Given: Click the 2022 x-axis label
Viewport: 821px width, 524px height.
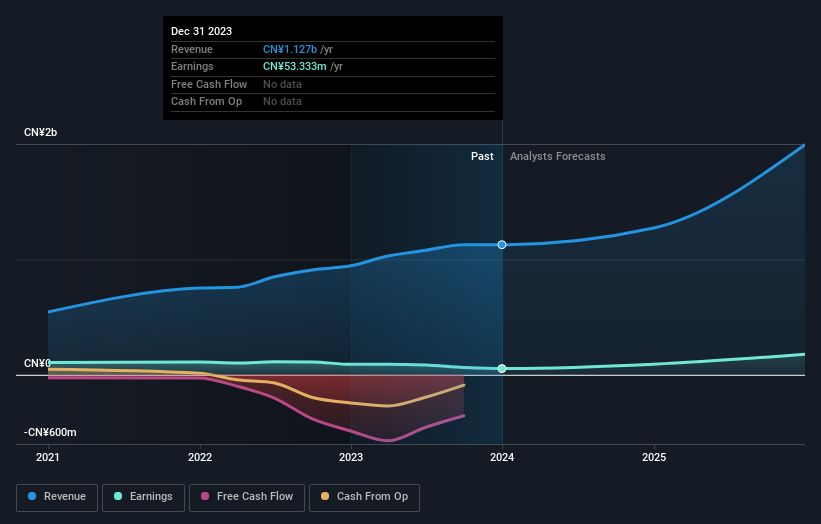Looking at the screenshot, I should [x=200, y=458].
